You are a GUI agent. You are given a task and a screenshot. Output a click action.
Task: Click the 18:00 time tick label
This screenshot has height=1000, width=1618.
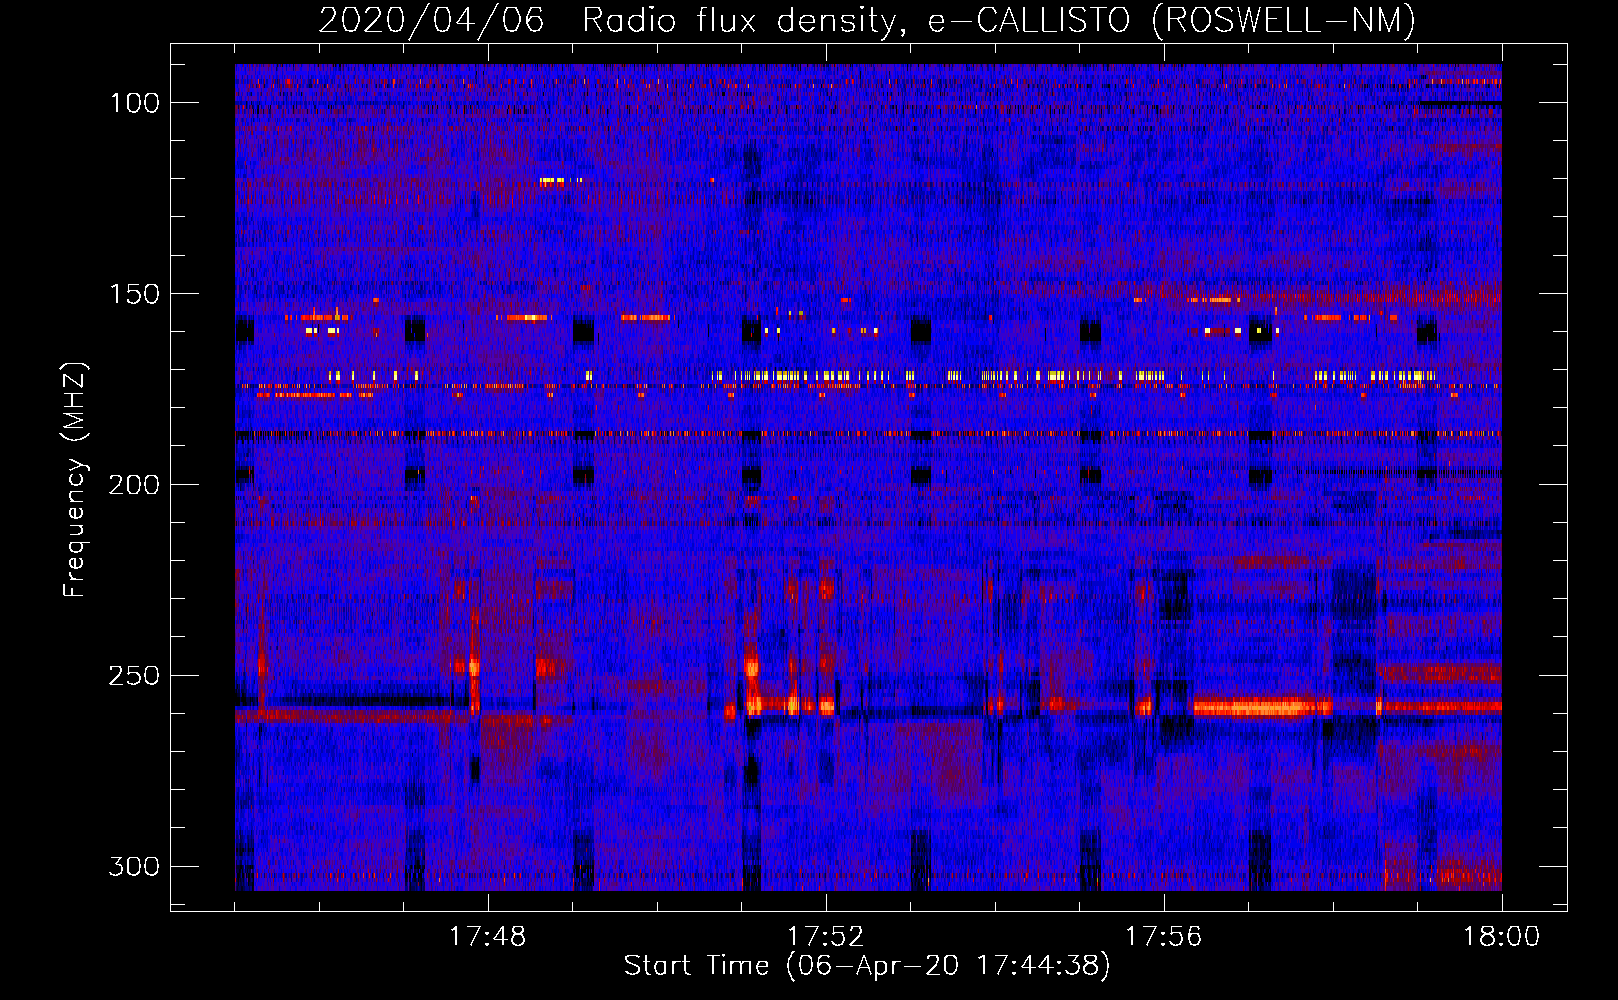1502,937
